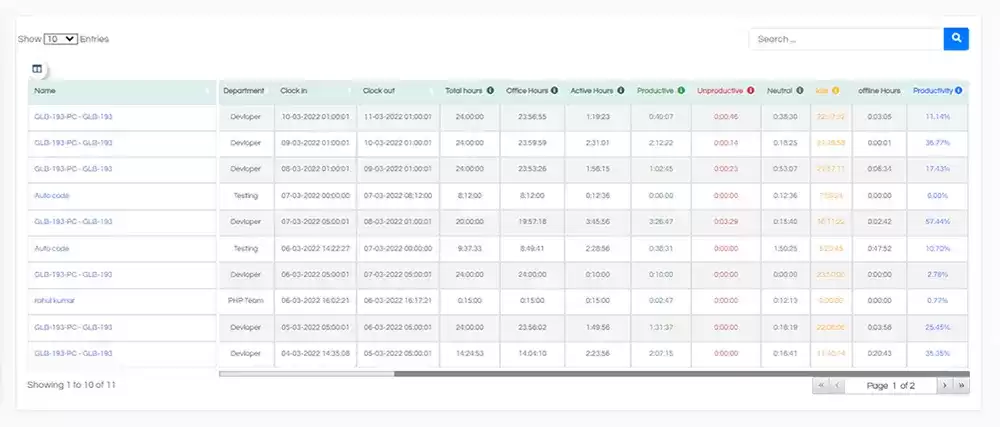
Task: Click the red Unproductive info icon
Action: [x=750, y=91]
